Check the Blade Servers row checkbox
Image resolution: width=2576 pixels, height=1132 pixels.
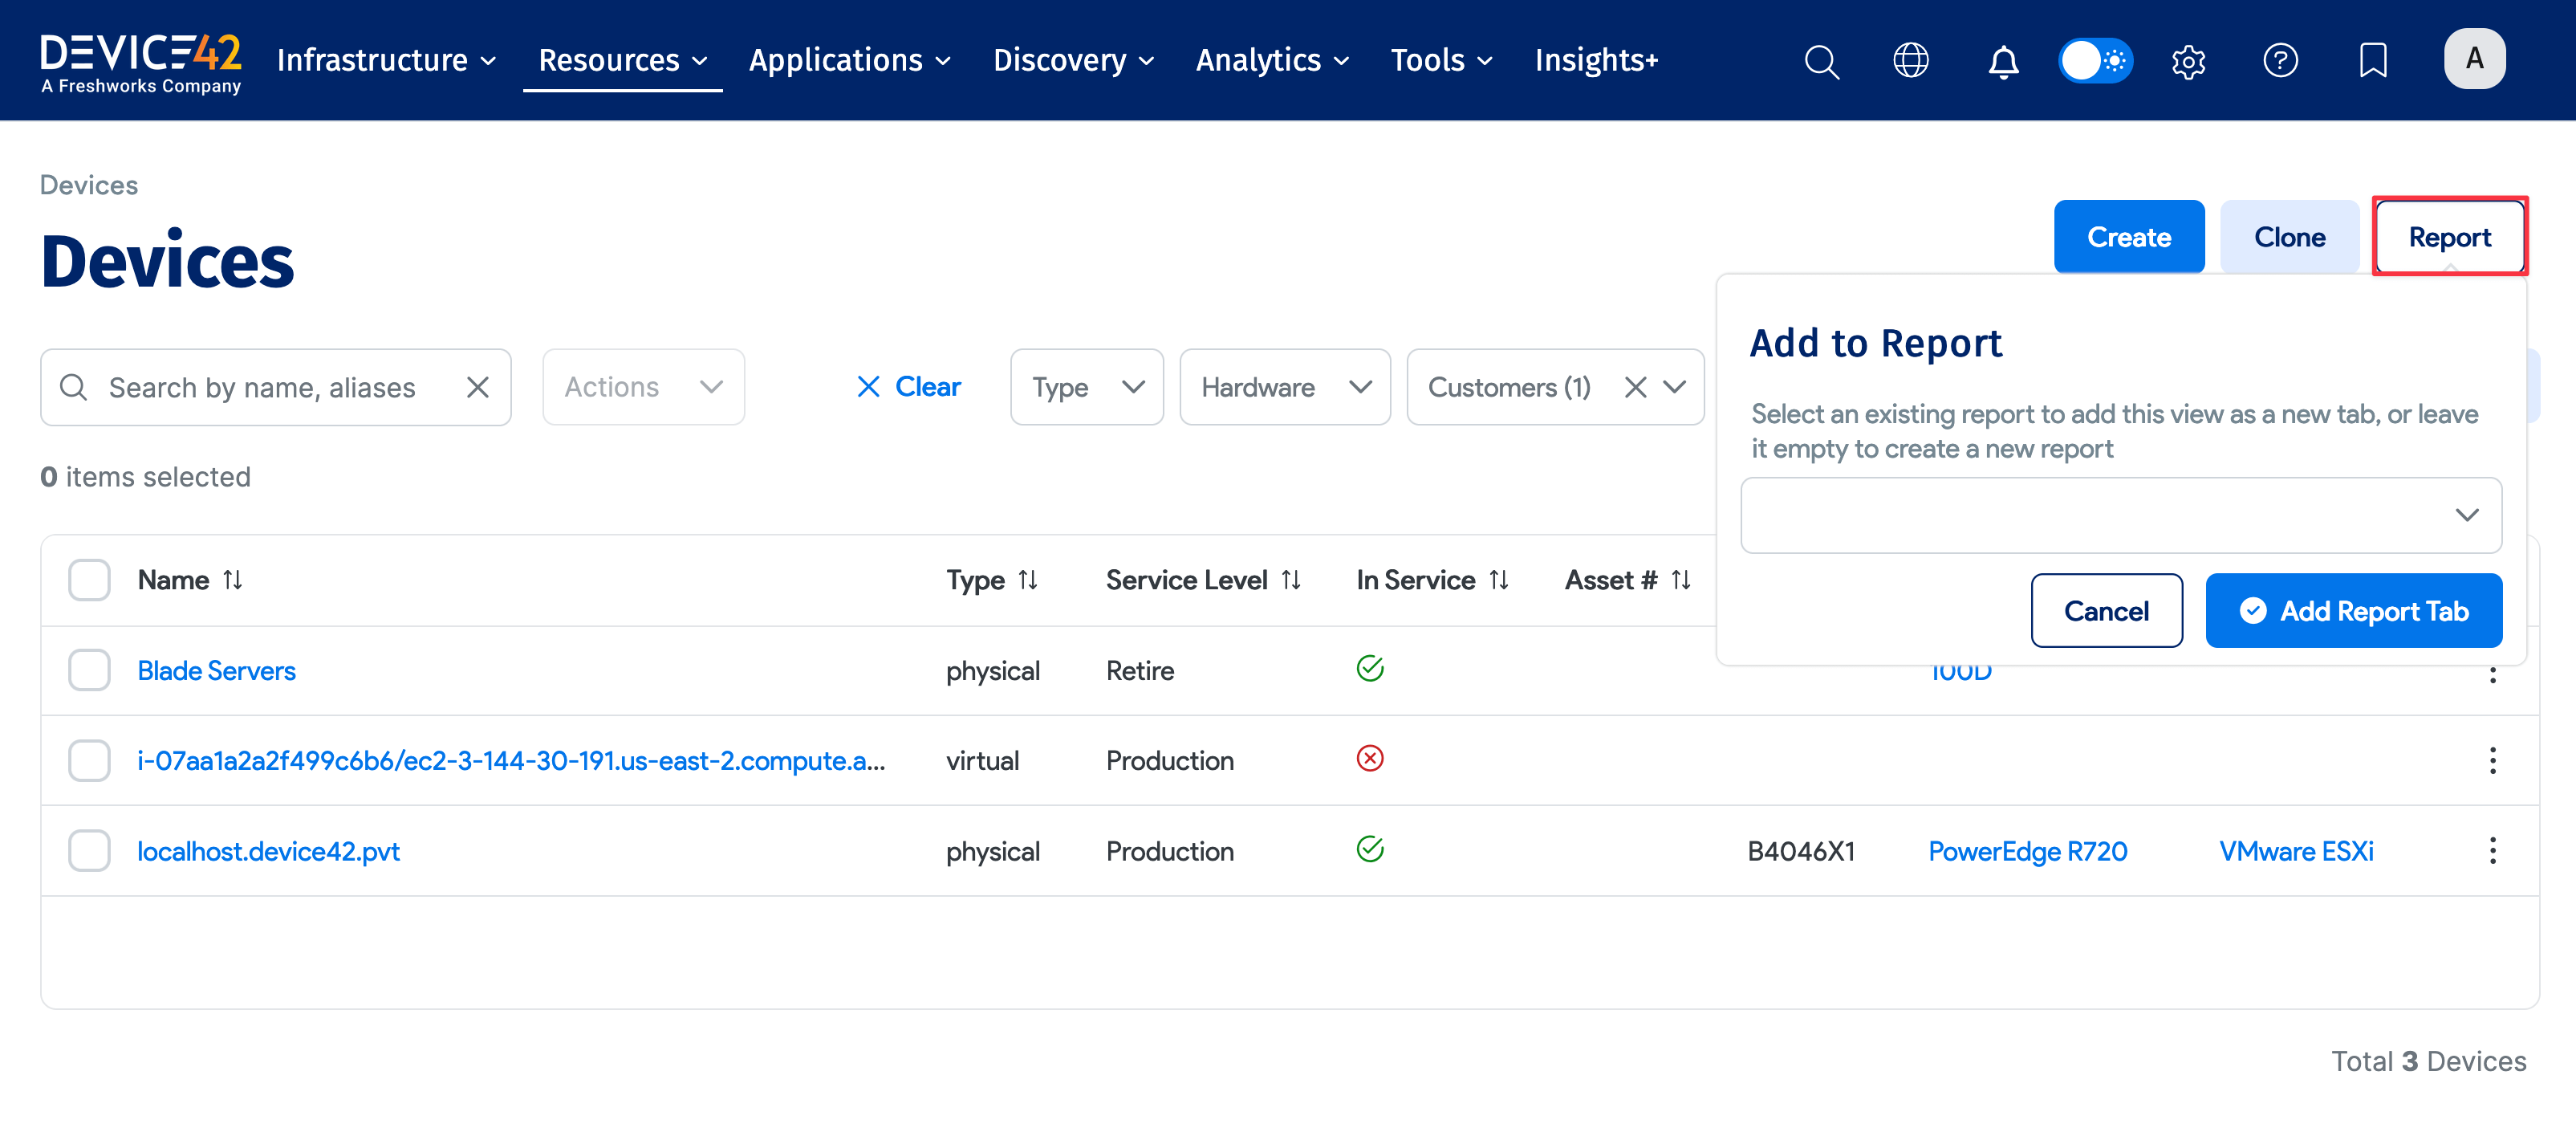[x=89, y=670]
